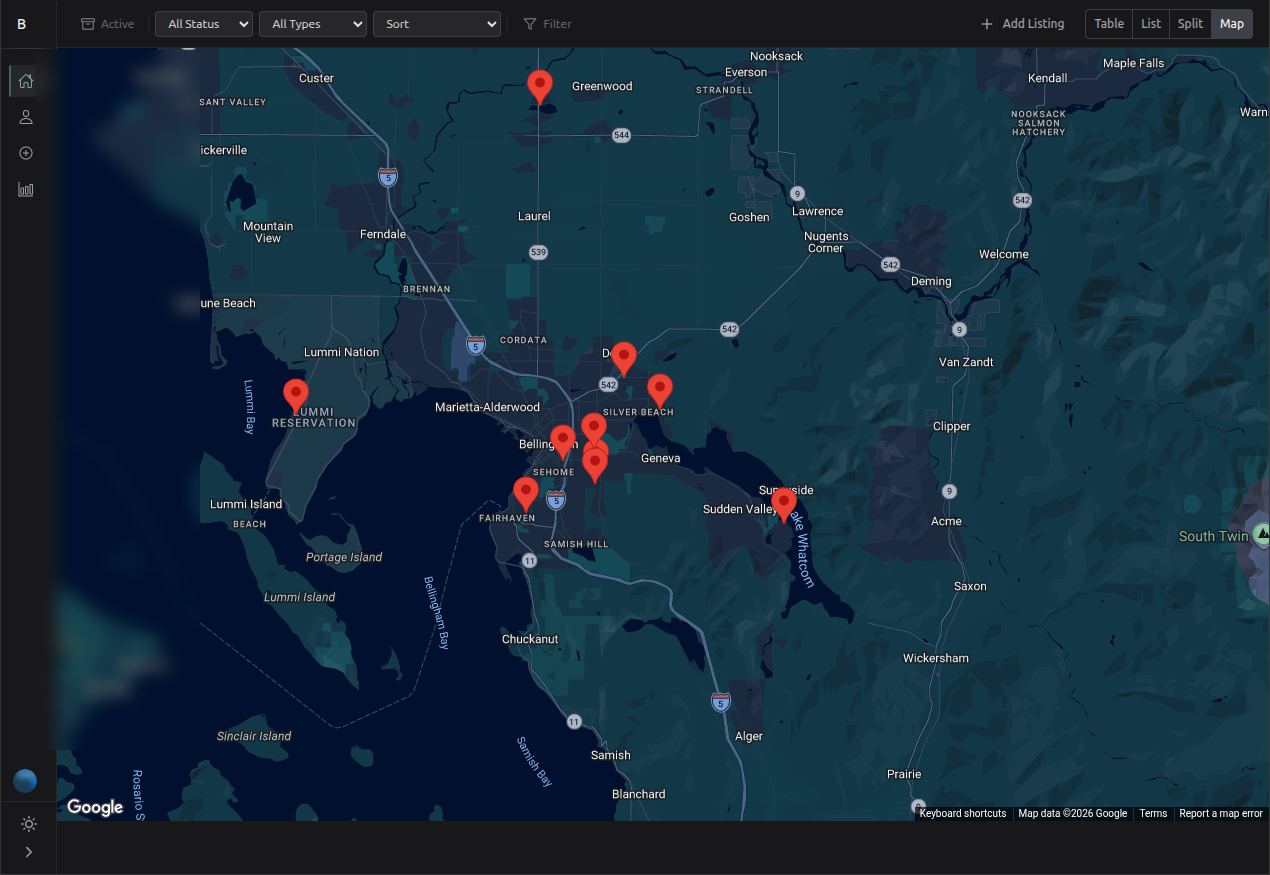Switch map view to Split mode
Viewport: 1270px width, 875px height.
point(1189,23)
